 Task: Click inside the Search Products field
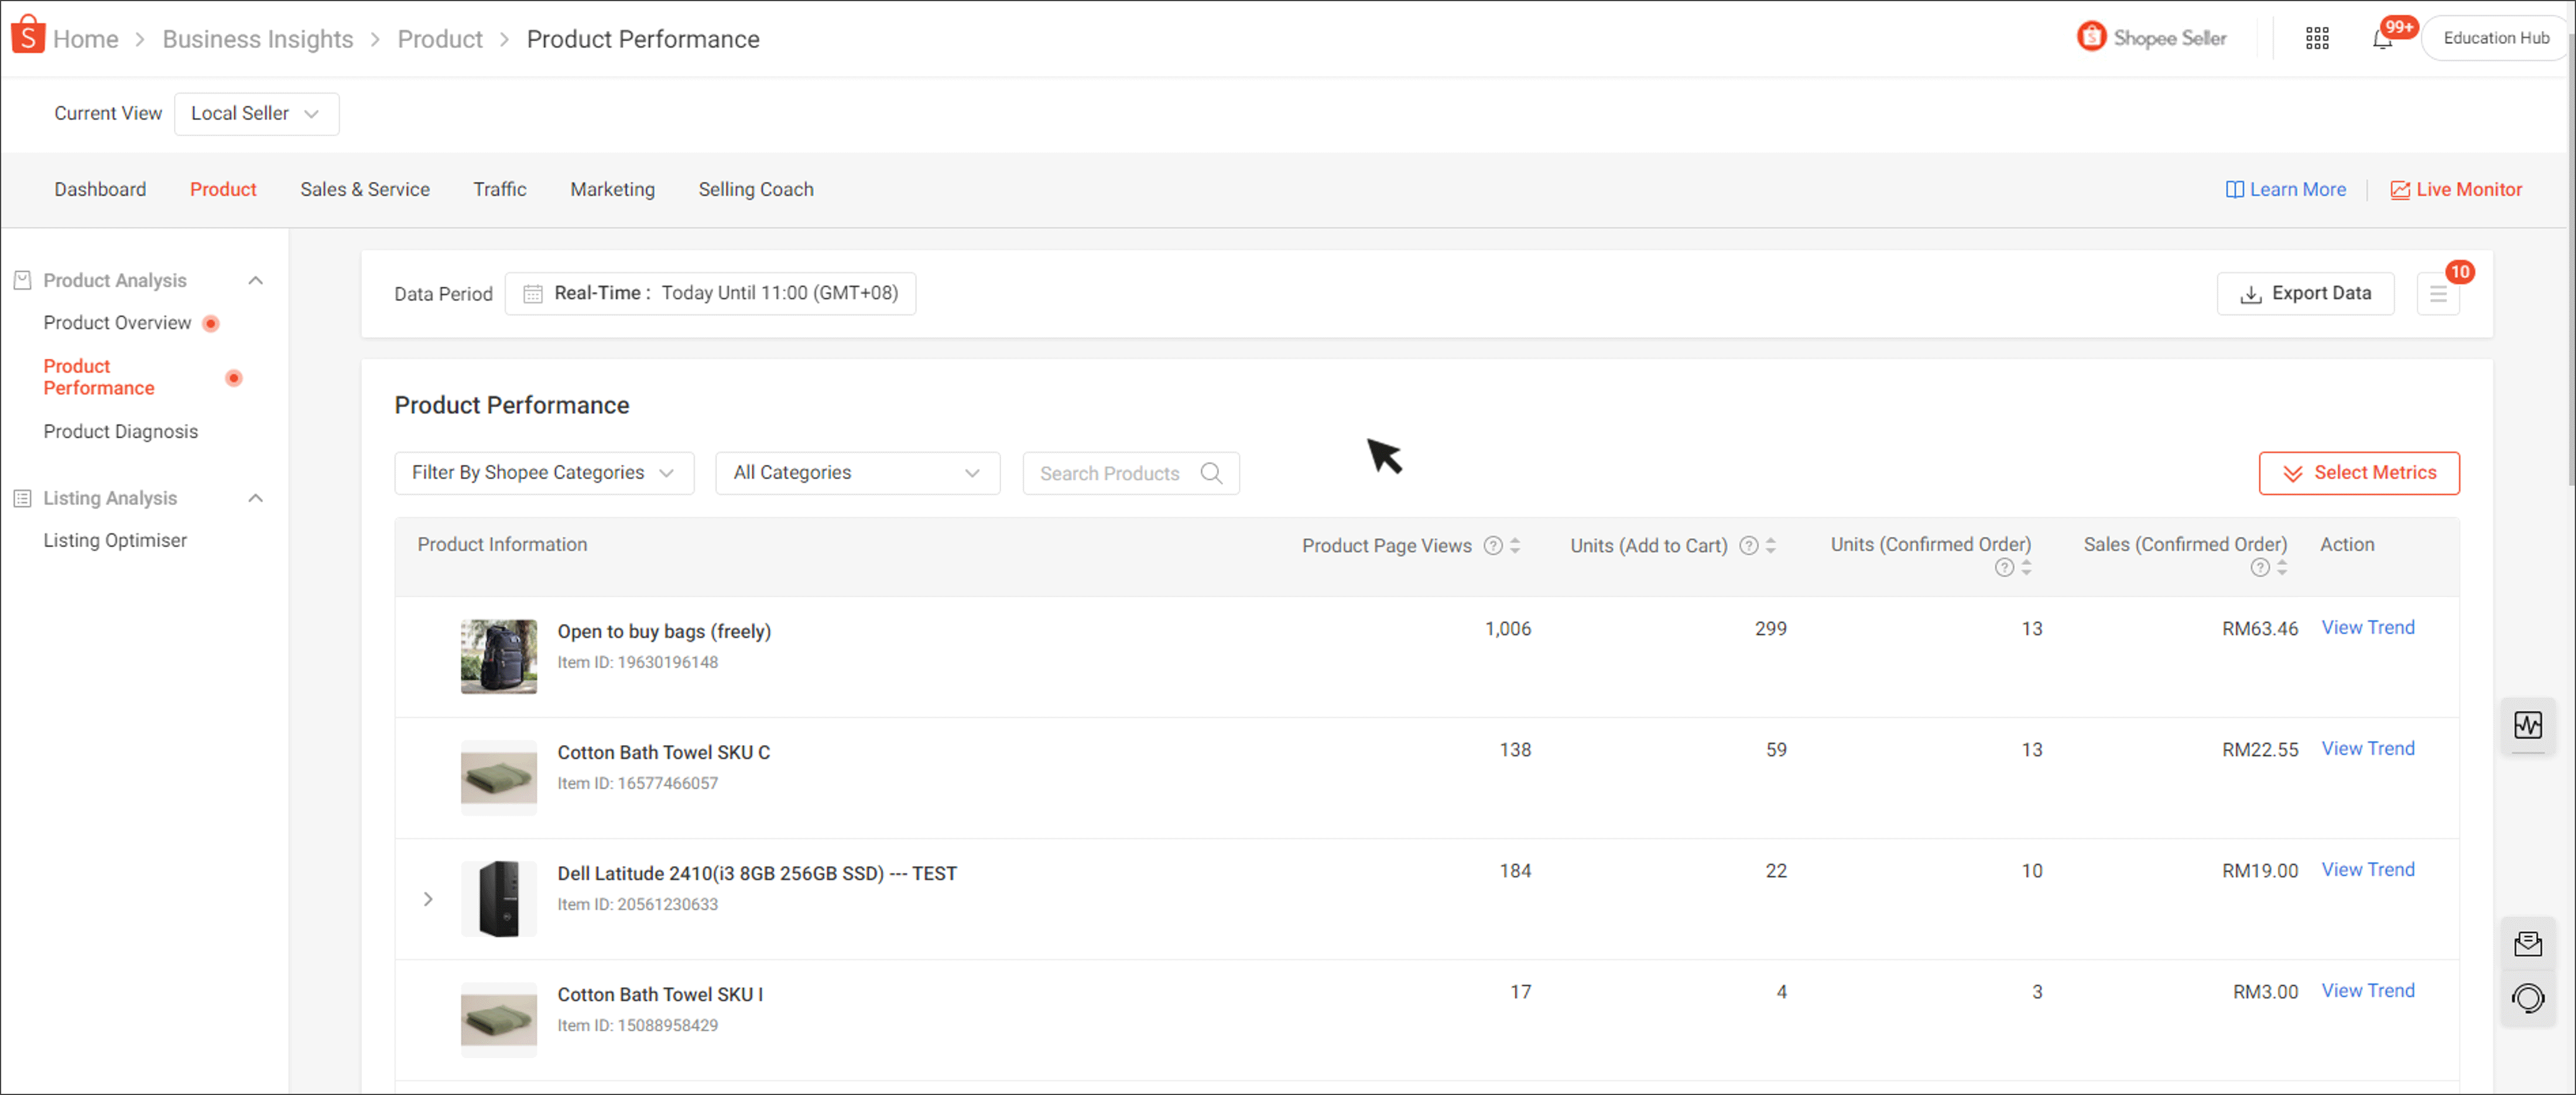(x=1110, y=473)
